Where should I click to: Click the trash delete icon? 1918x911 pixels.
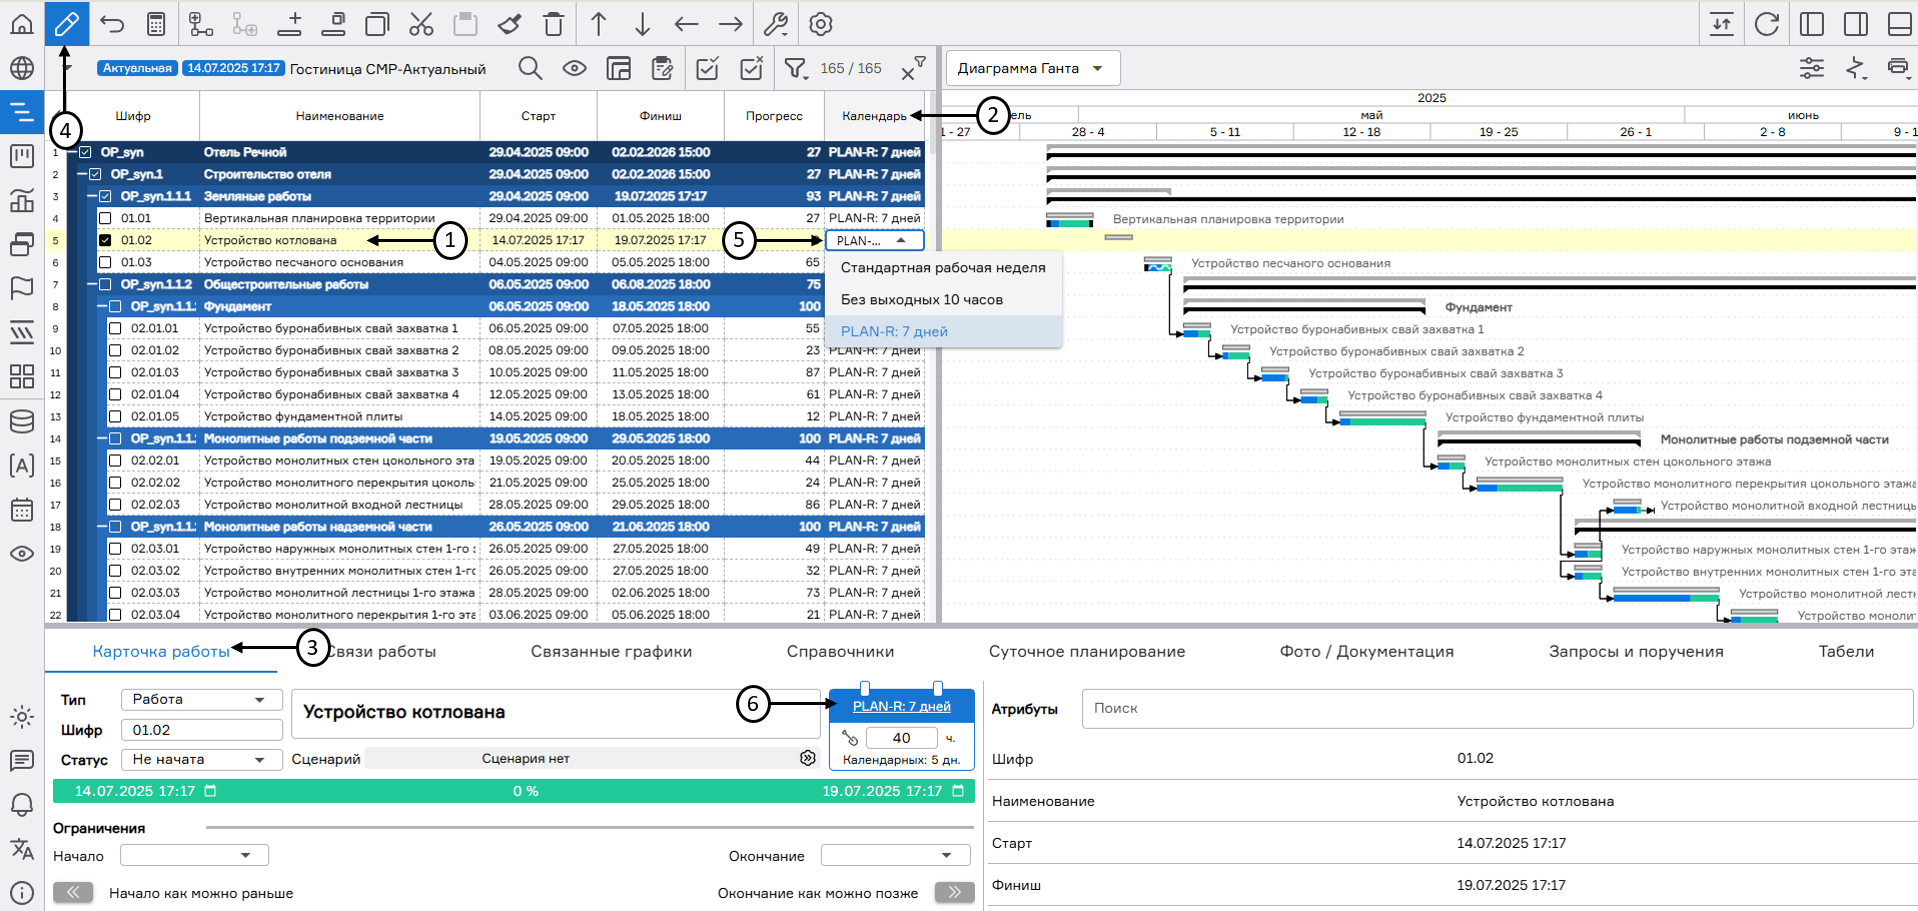point(553,24)
